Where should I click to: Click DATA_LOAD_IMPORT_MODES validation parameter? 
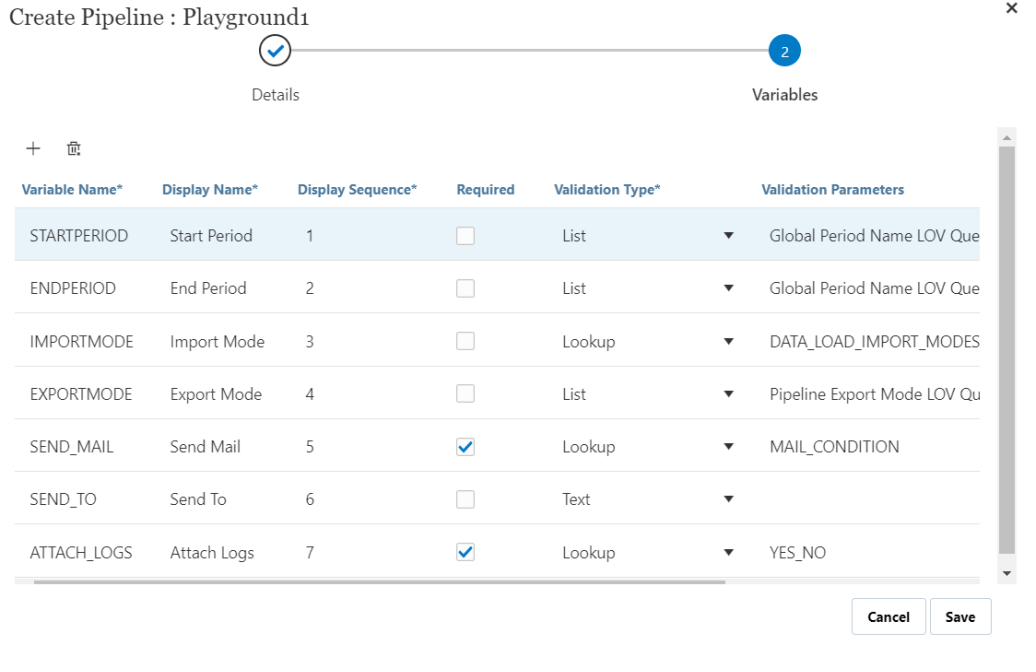click(874, 342)
